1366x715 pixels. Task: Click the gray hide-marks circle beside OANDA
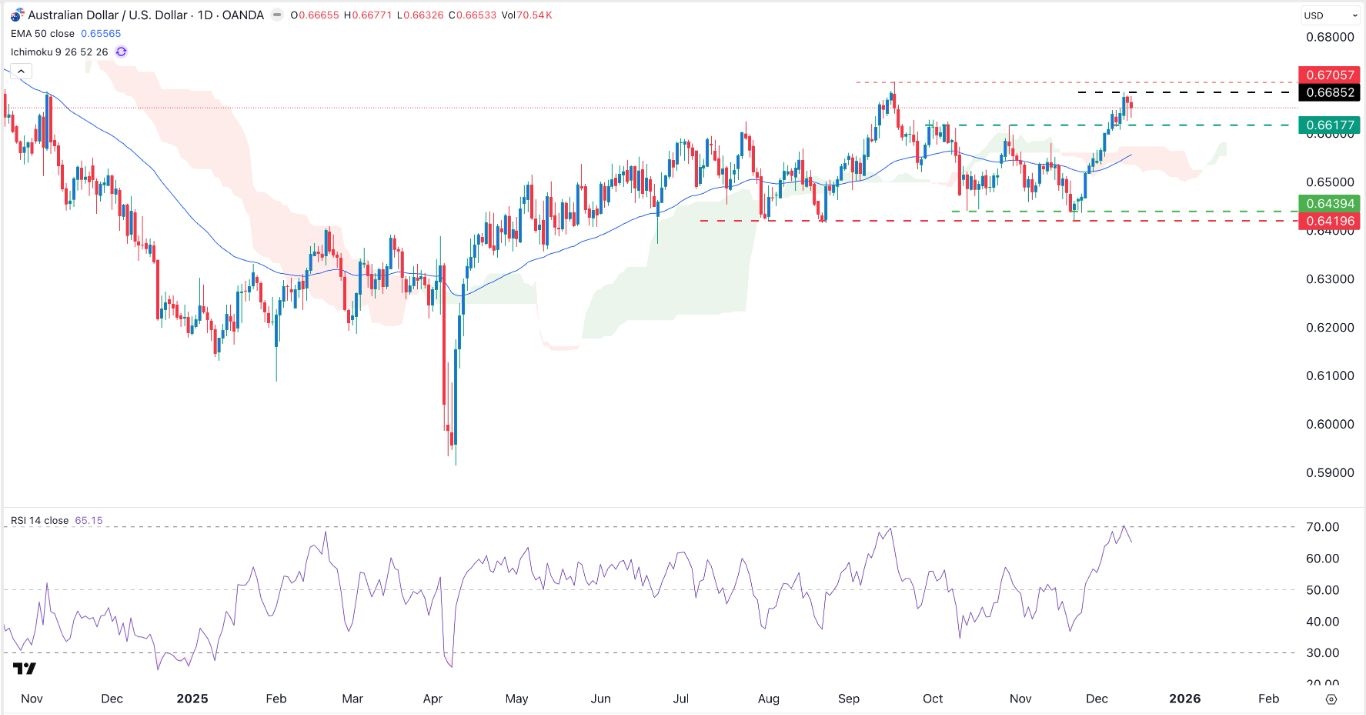pos(276,14)
